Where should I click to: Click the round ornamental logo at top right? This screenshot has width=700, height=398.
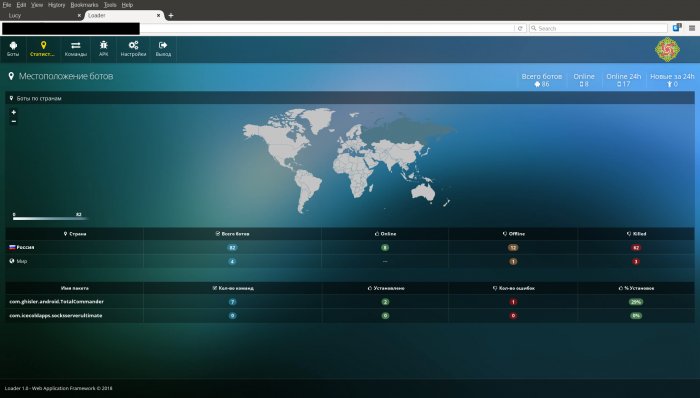667,50
